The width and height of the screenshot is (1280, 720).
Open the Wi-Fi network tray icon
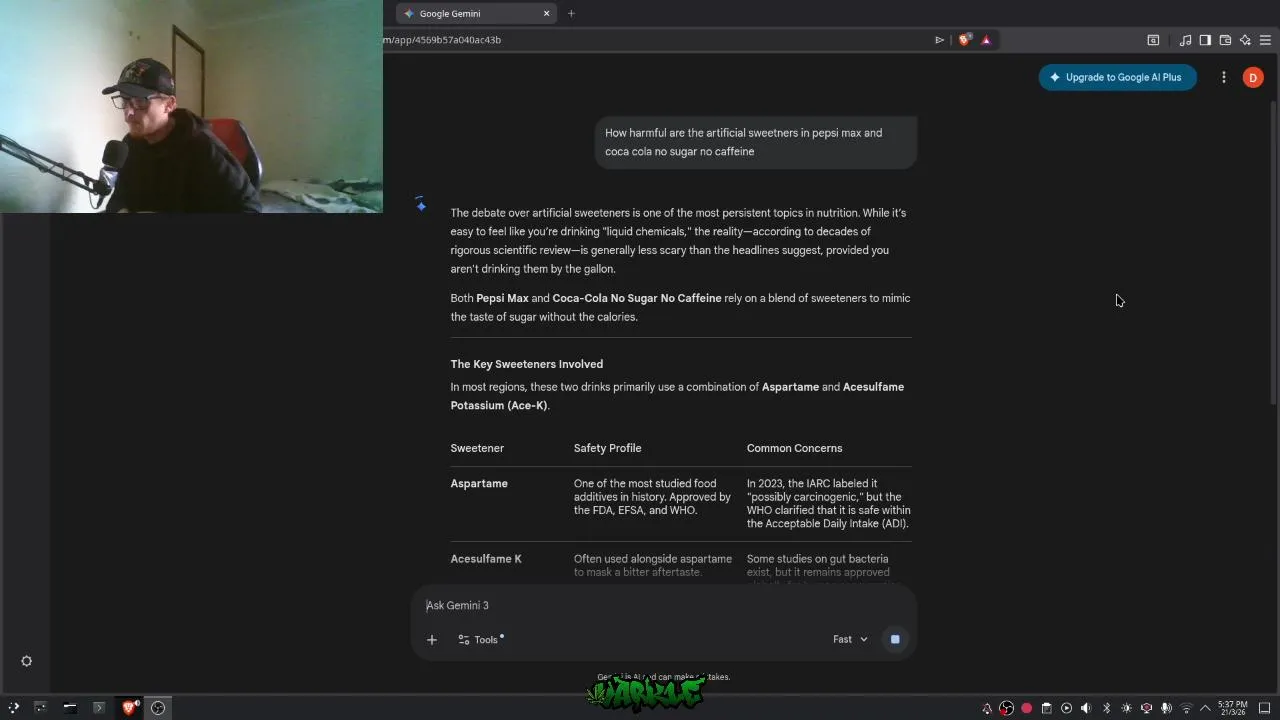point(1187,708)
